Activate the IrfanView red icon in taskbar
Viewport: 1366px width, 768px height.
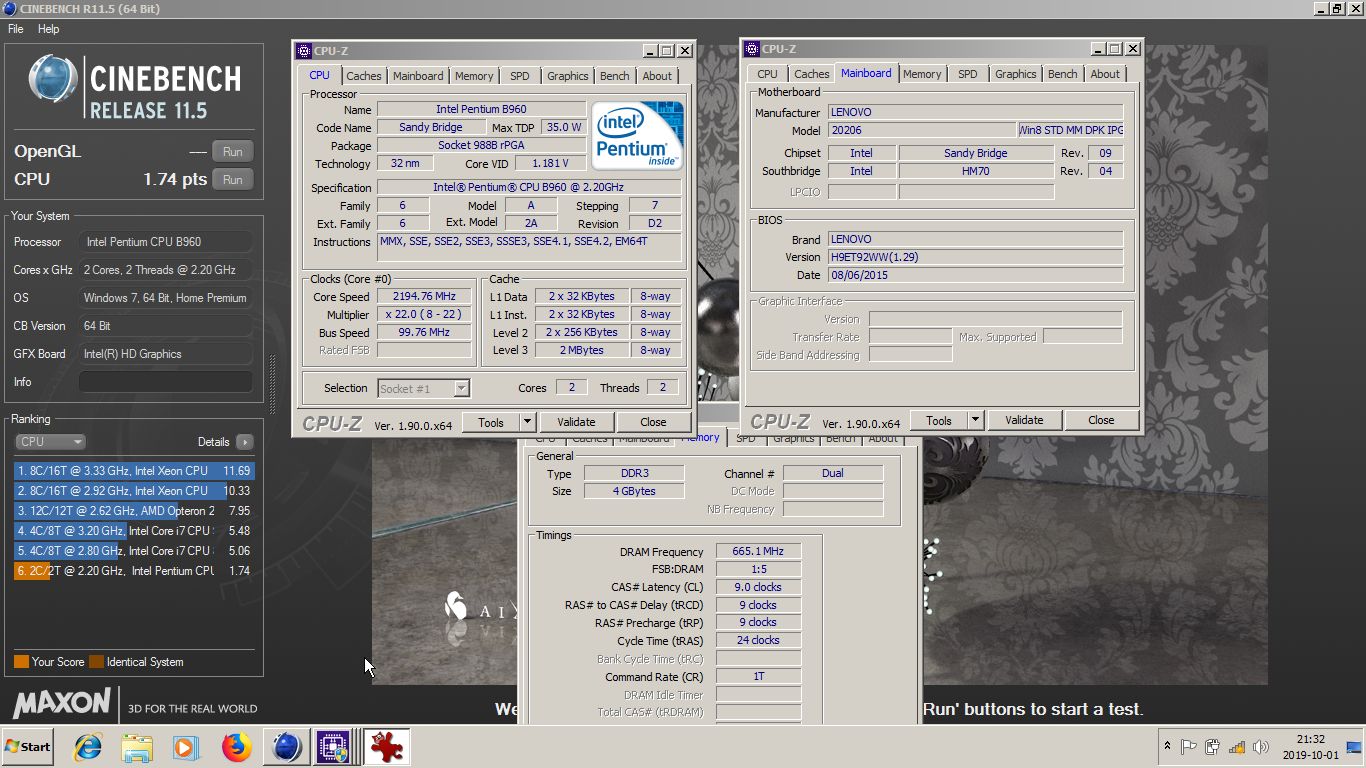click(x=385, y=747)
